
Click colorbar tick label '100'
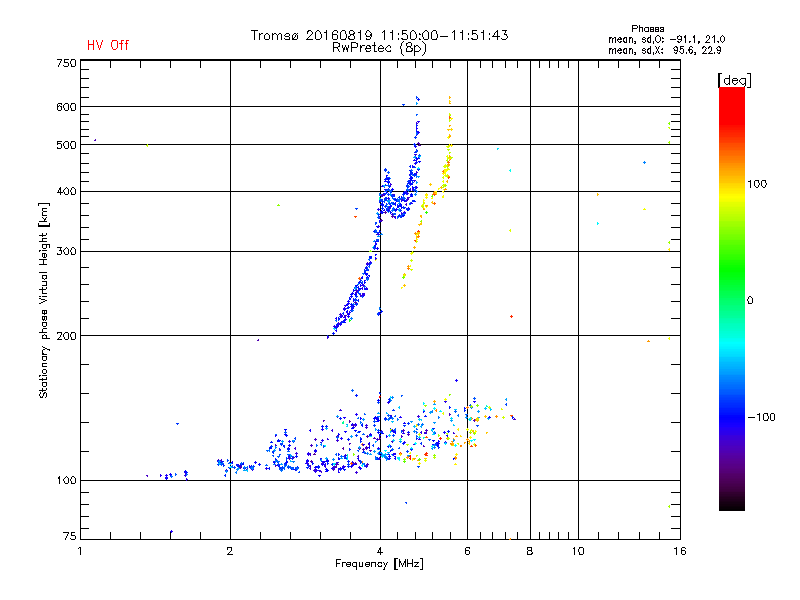[x=757, y=184]
